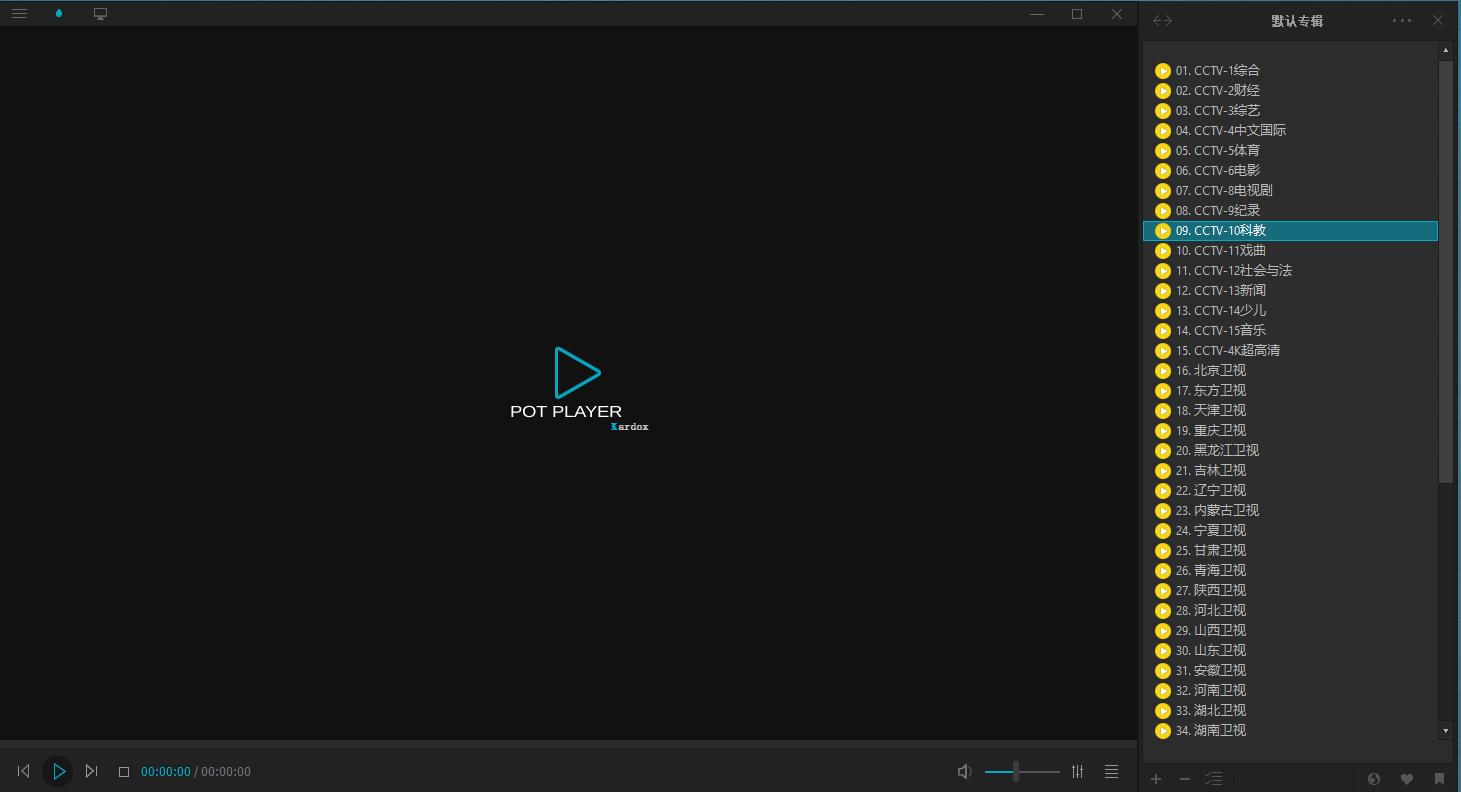Select the 默认专辑 playlist tab
This screenshot has width=1461, height=792.
[1297, 20]
